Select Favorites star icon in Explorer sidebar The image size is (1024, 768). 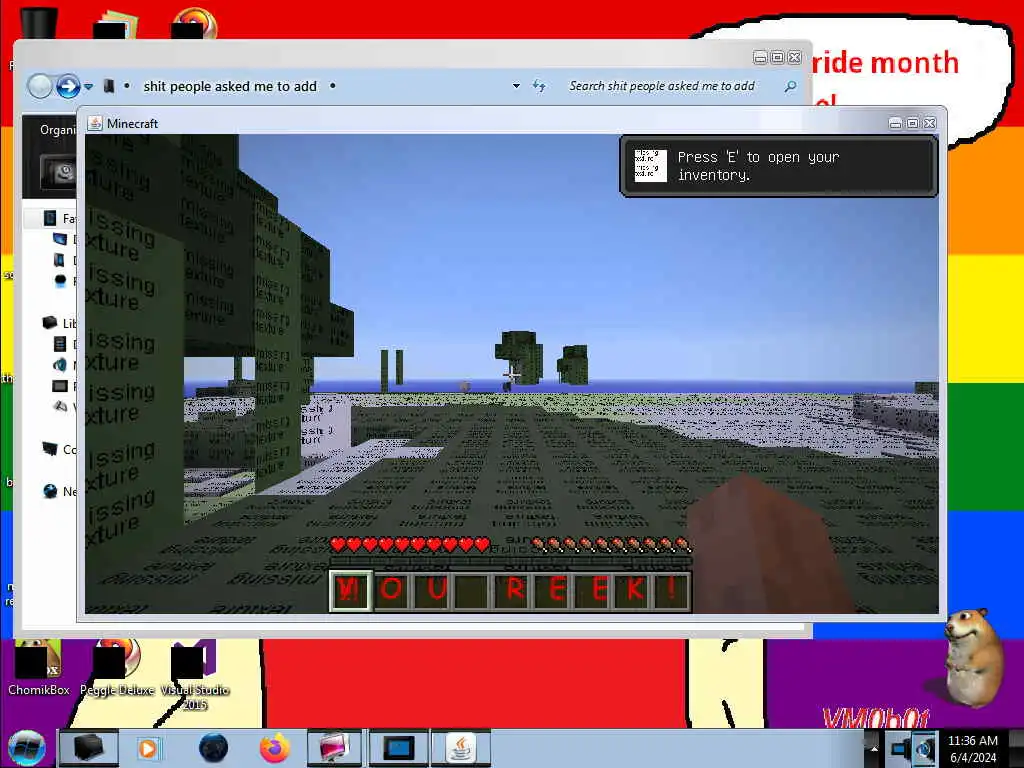pos(50,217)
